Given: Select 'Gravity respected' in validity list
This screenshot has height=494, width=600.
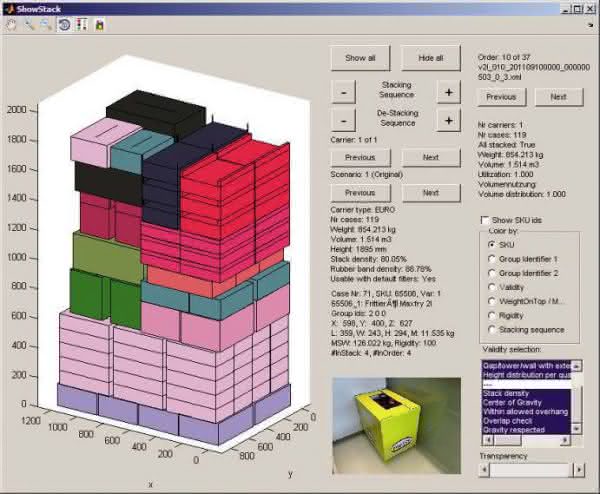Looking at the screenshot, I should pos(527,430).
